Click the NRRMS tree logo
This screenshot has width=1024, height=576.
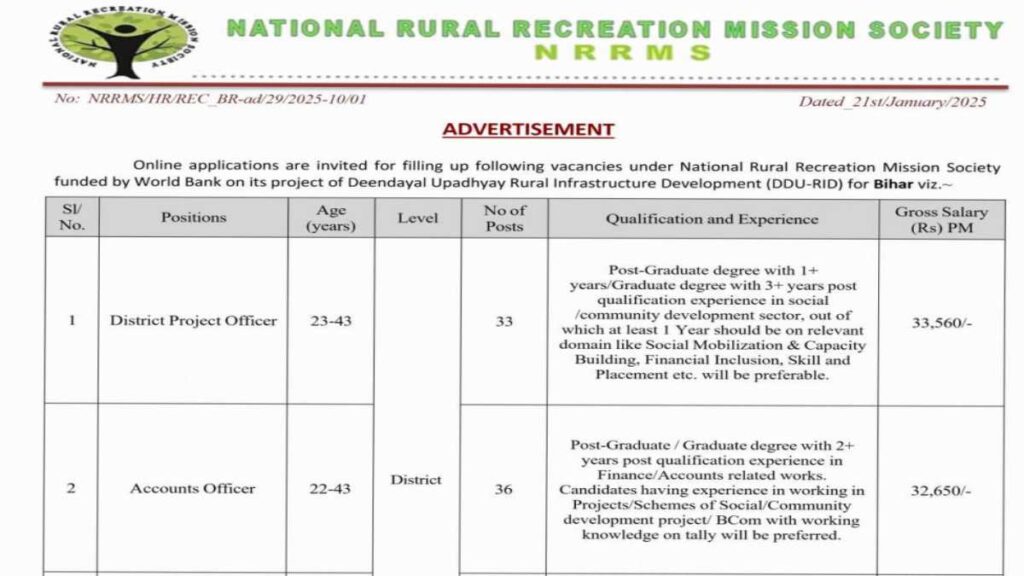tap(124, 41)
